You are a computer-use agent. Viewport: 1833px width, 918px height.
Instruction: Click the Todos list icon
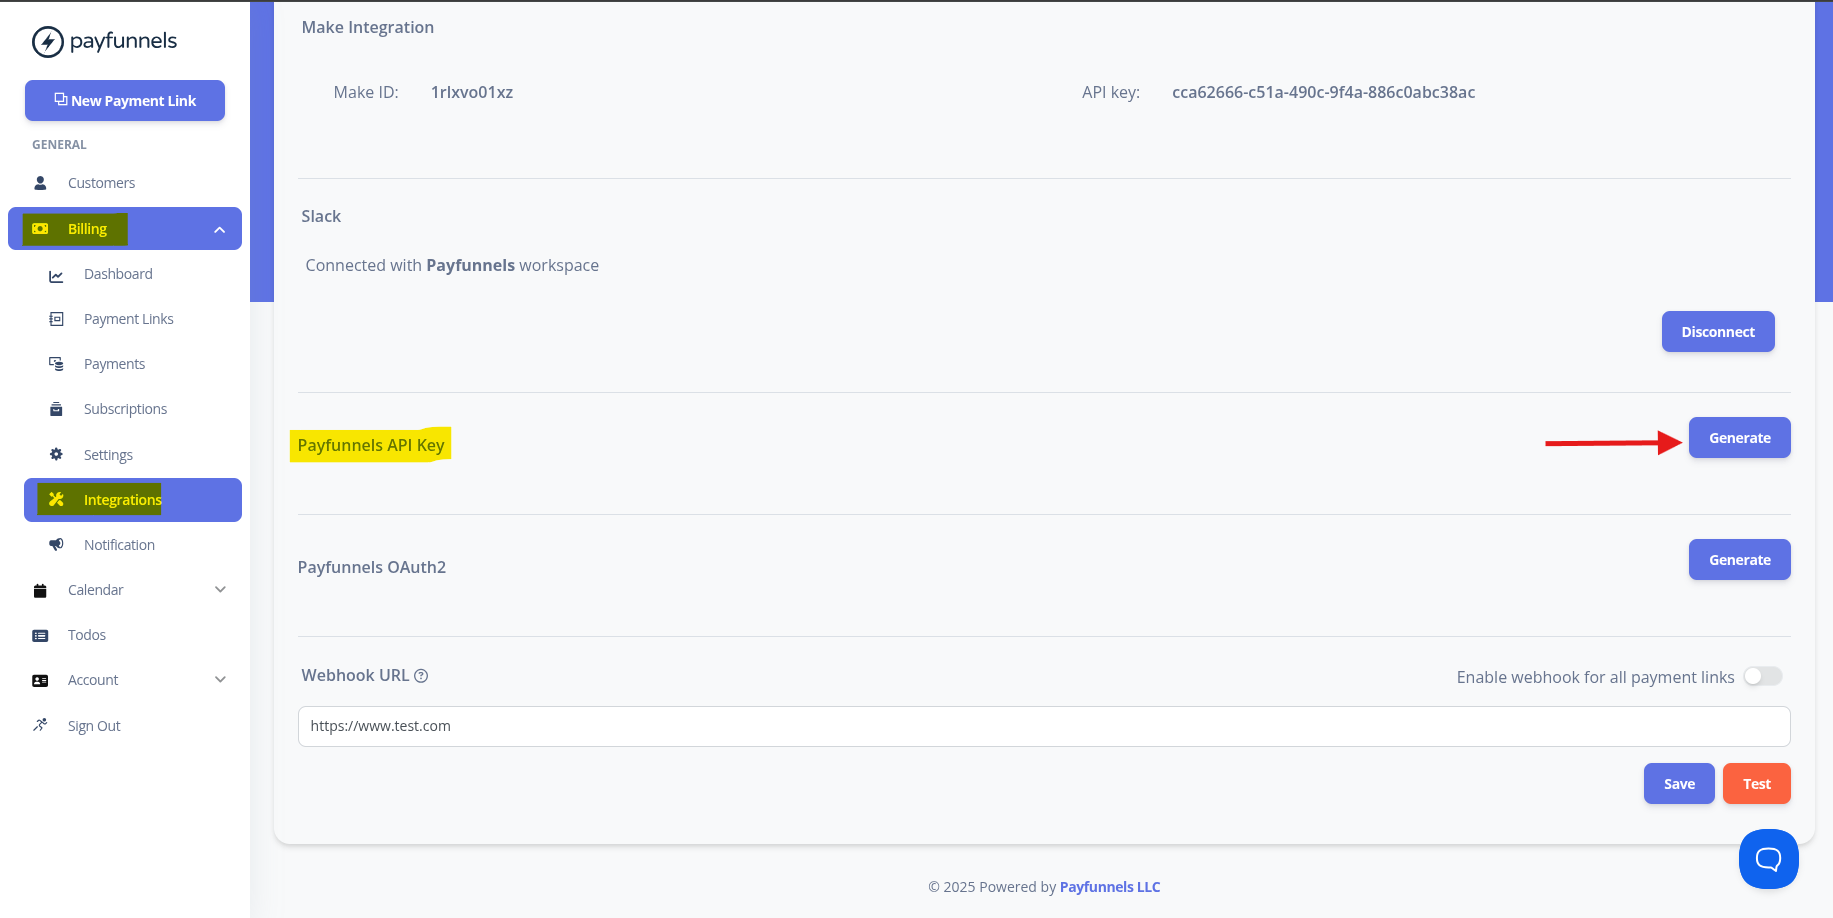tap(40, 635)
